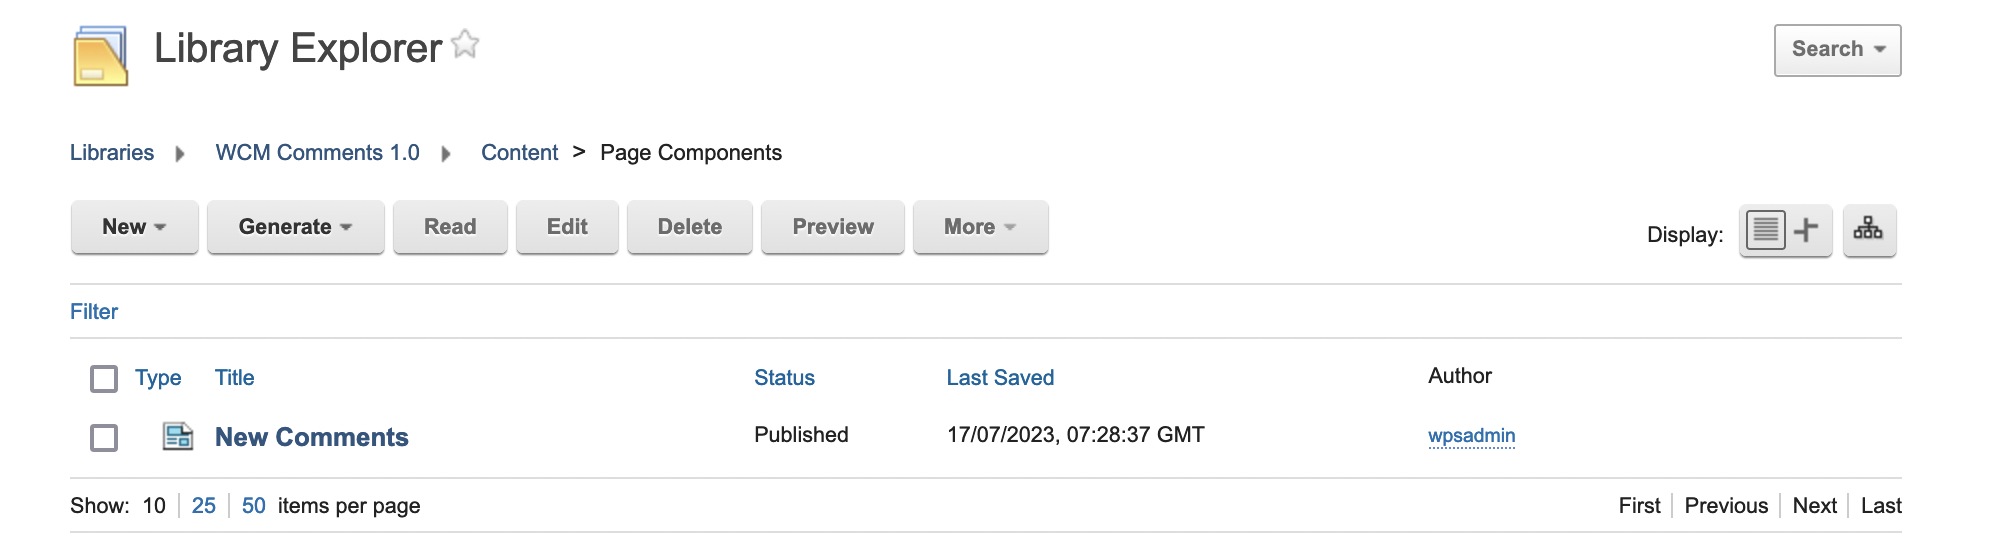Click breadcrumb arrow after WCM Comments 1.0
1990x554 pixels.
click(446, 154)
